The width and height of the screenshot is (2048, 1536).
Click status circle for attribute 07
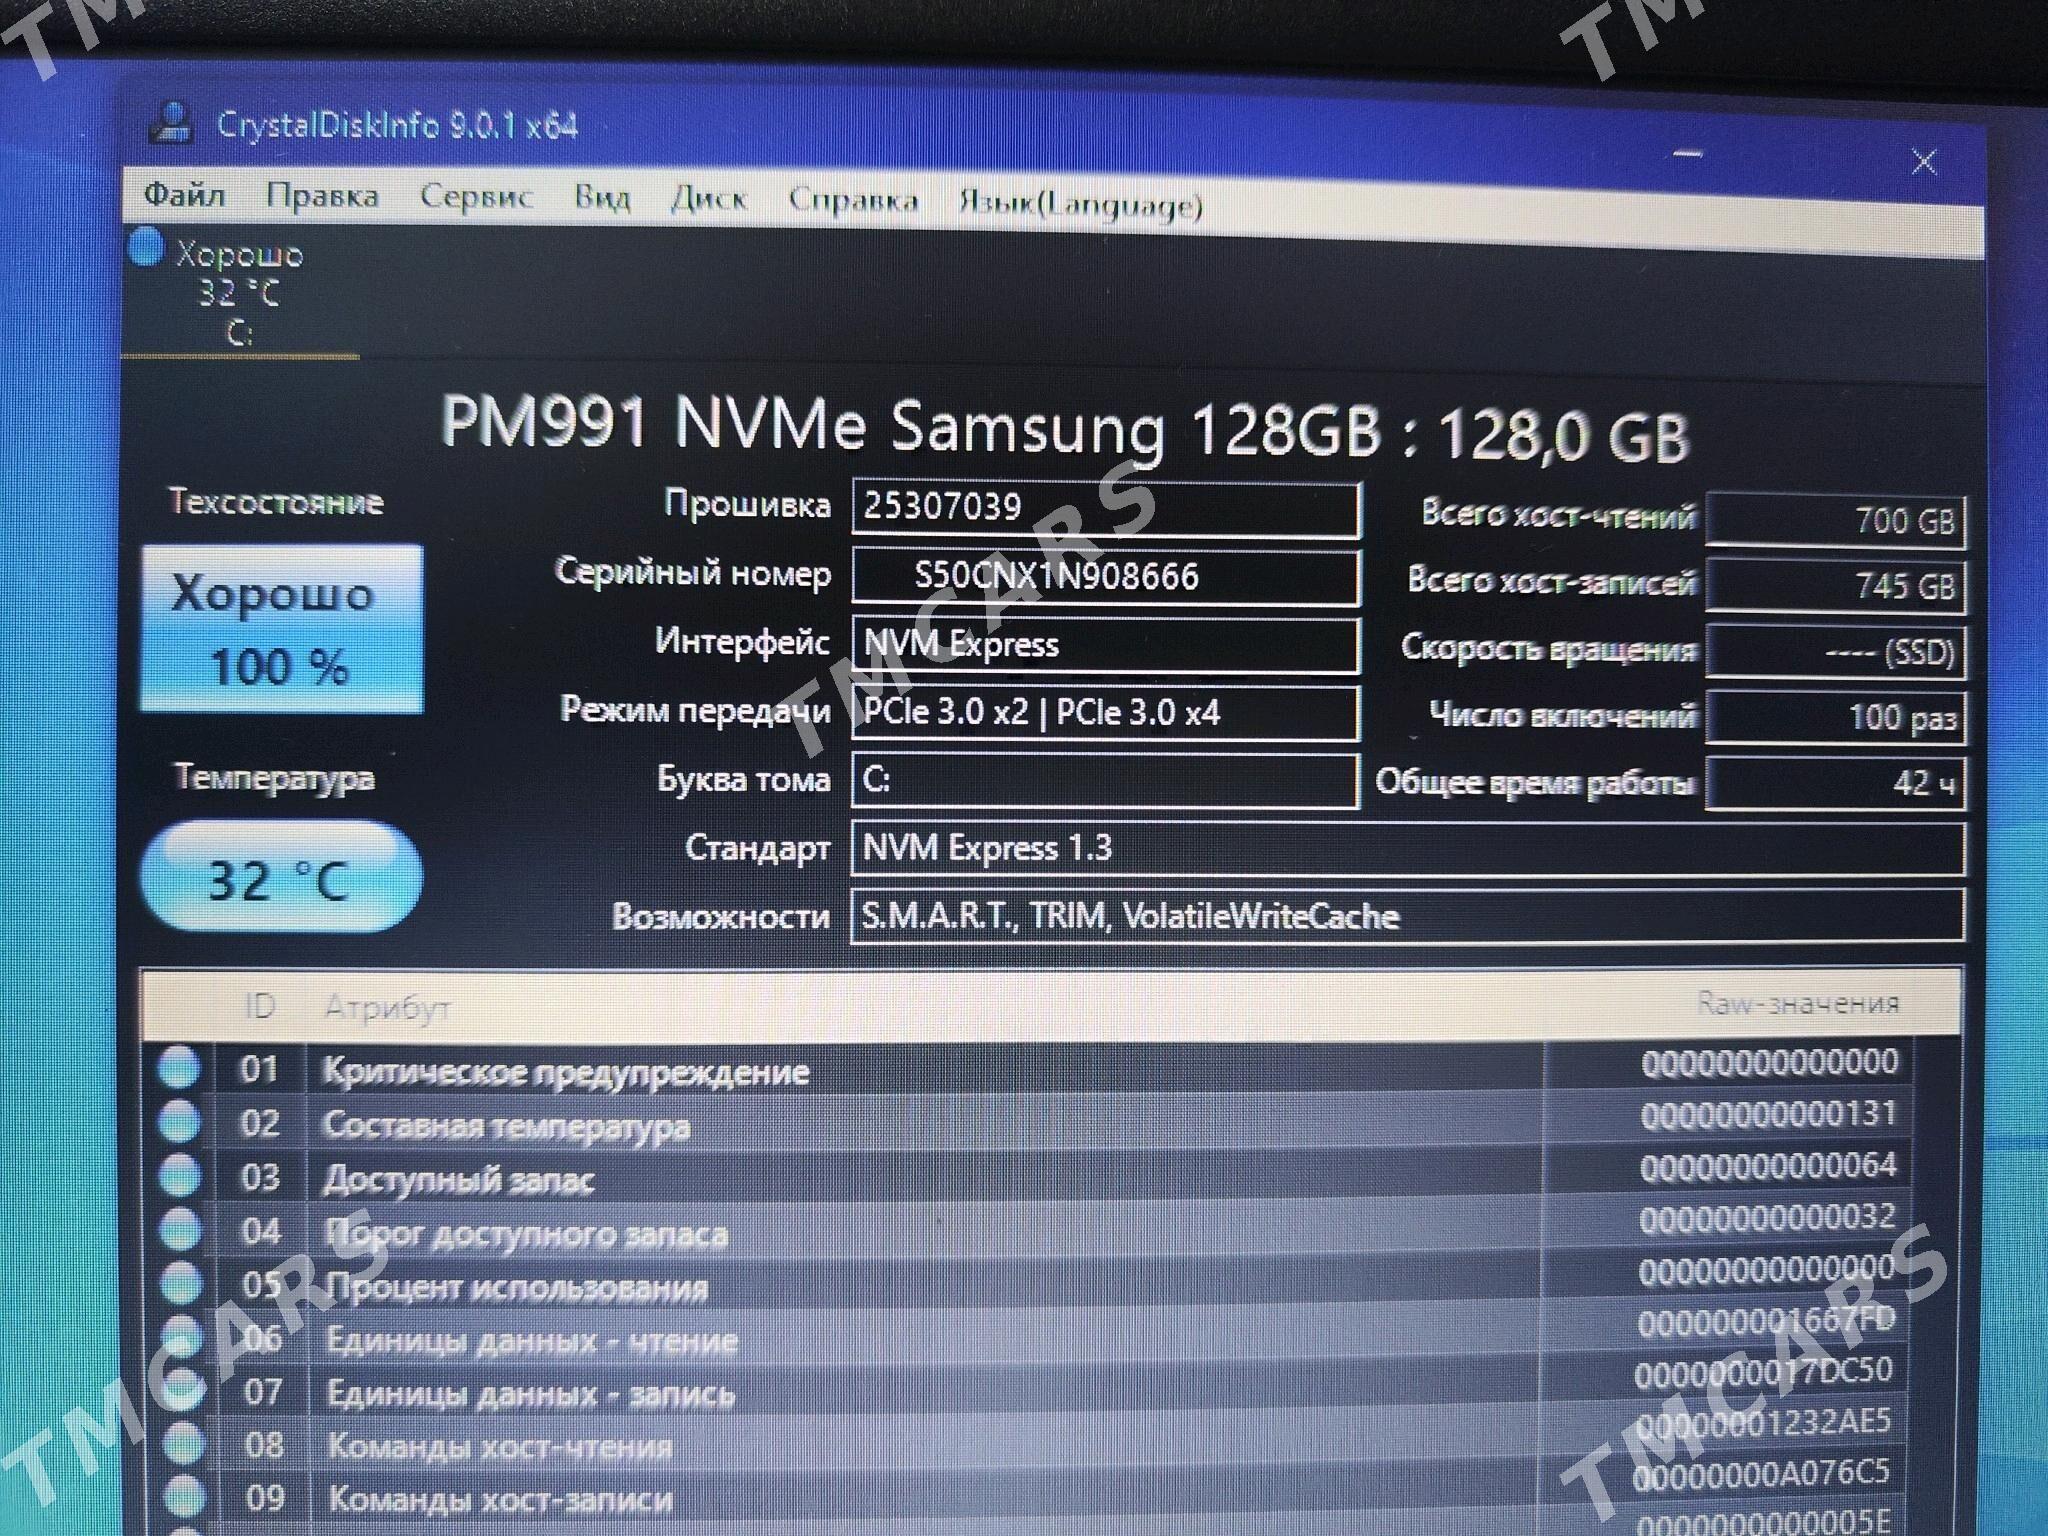coord(183,1390)
